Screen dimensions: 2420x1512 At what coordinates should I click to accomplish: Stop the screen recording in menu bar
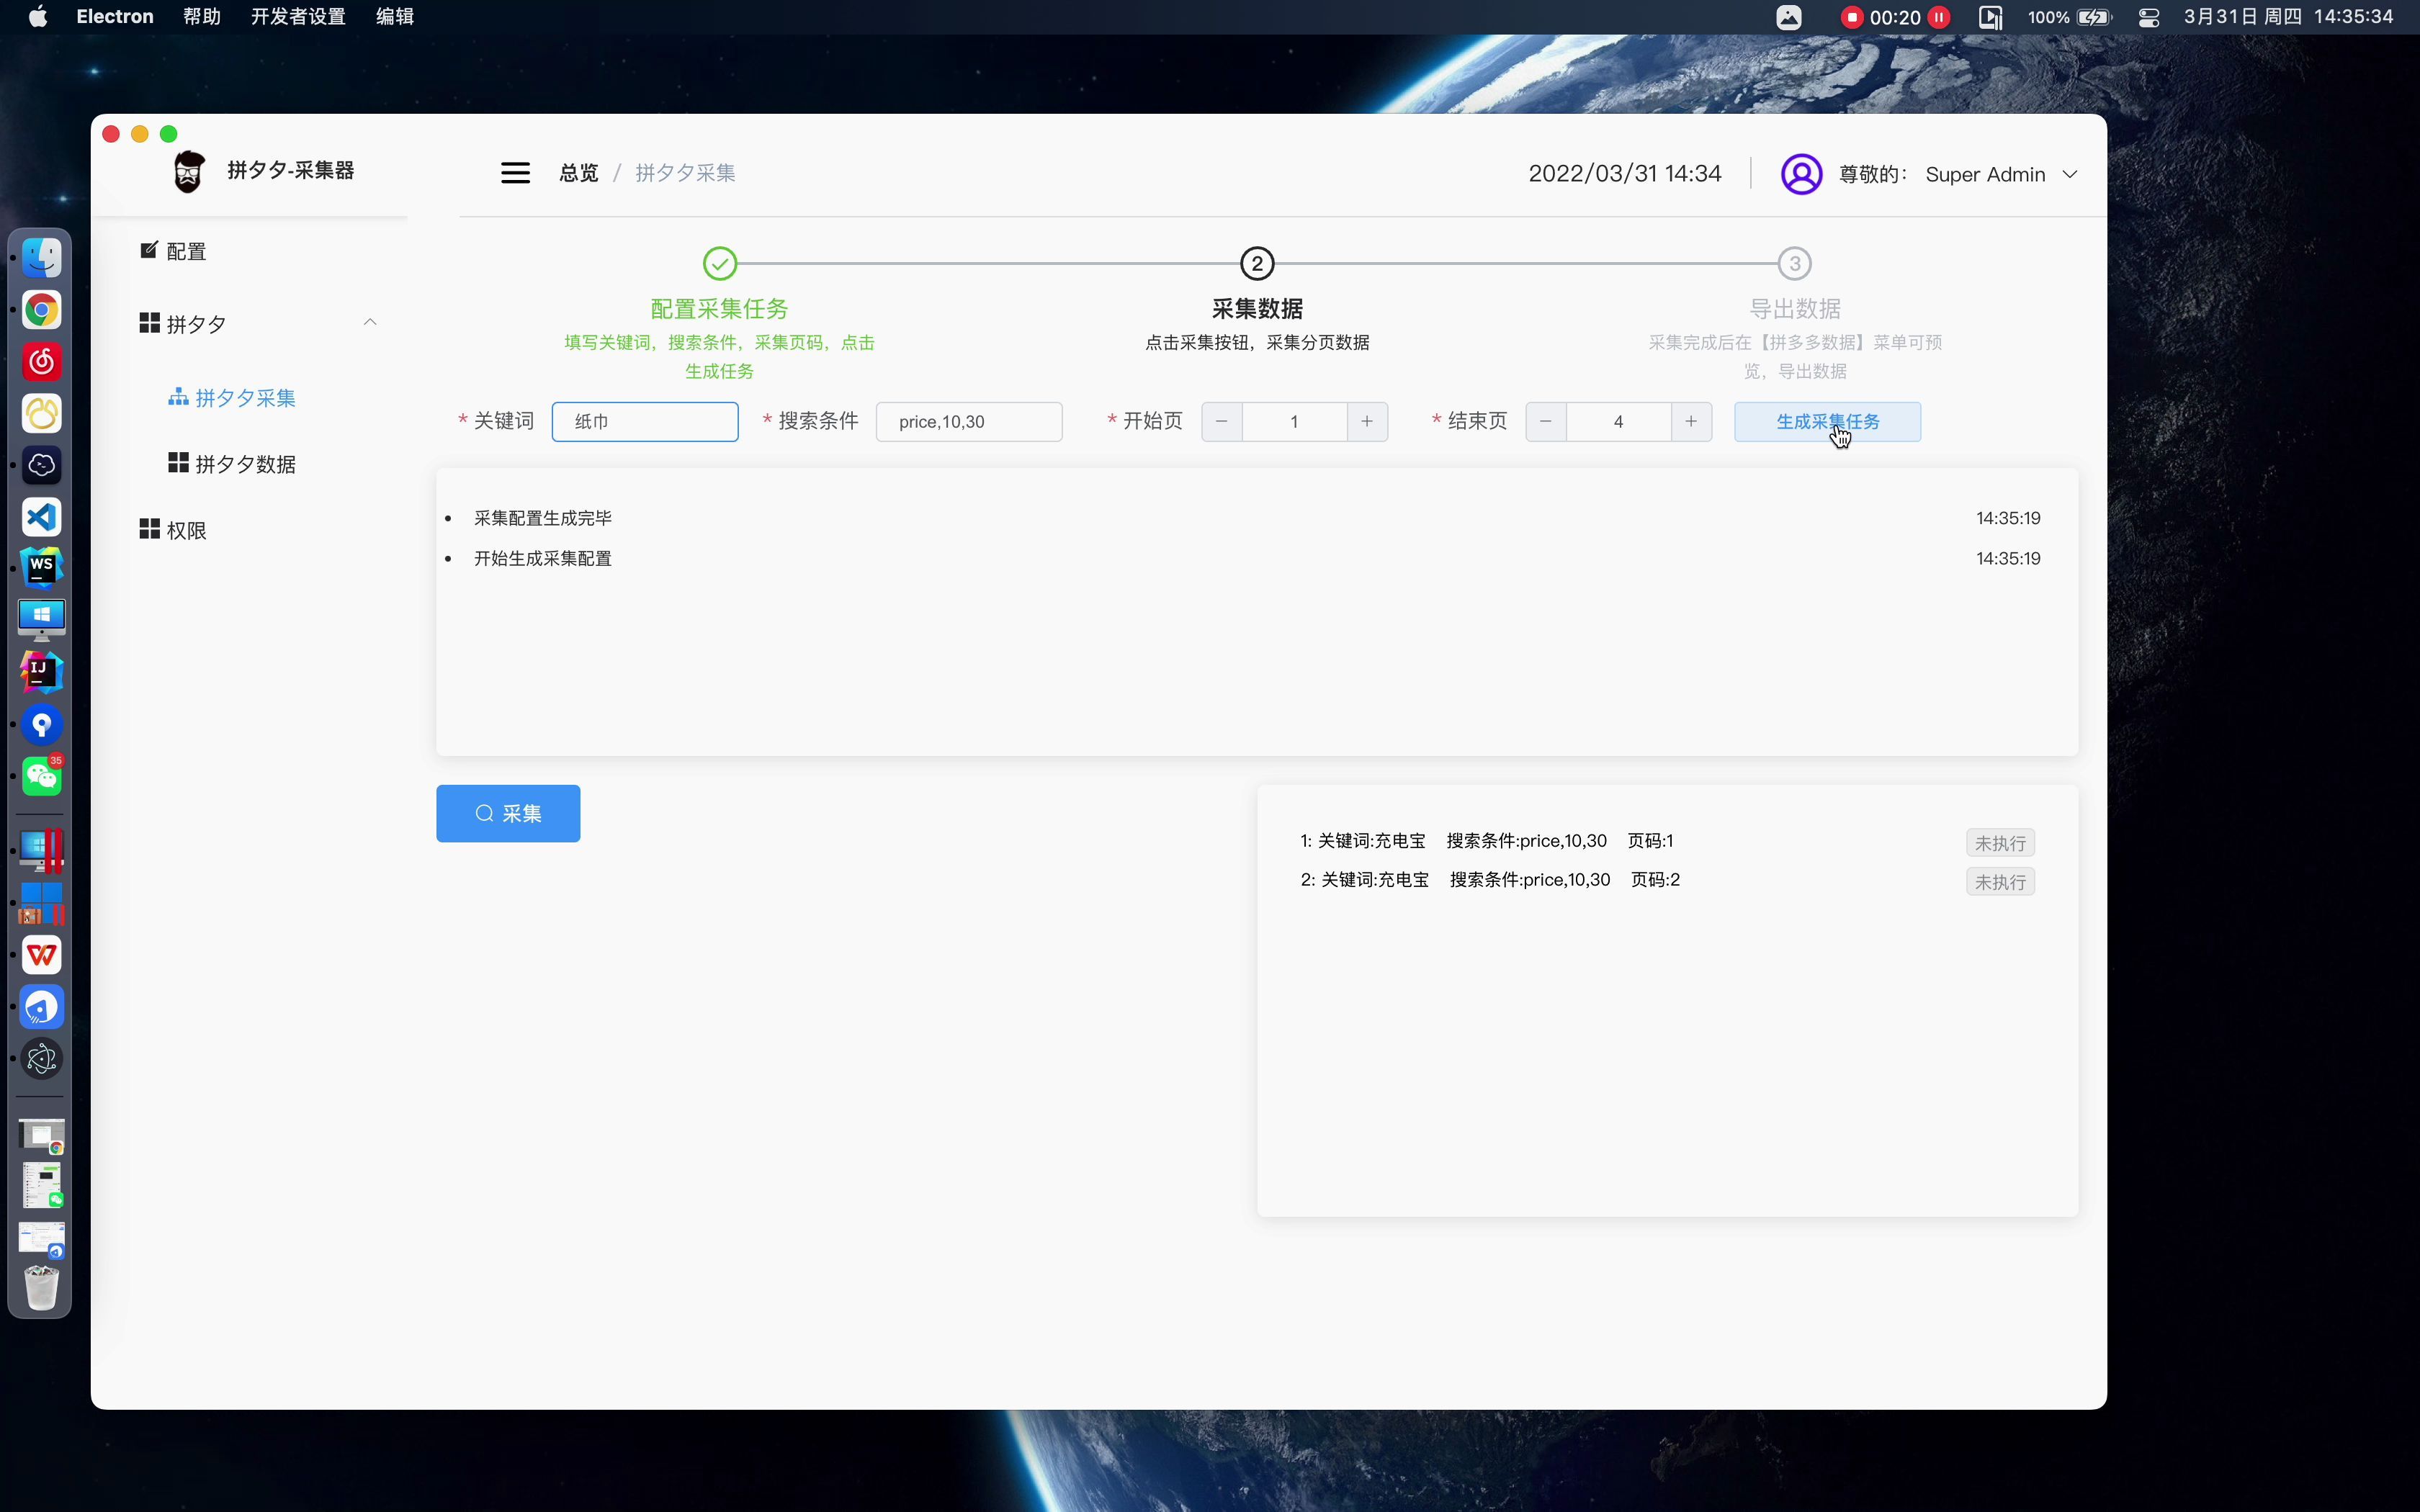pyautogui.click(x=1851, y=17)
